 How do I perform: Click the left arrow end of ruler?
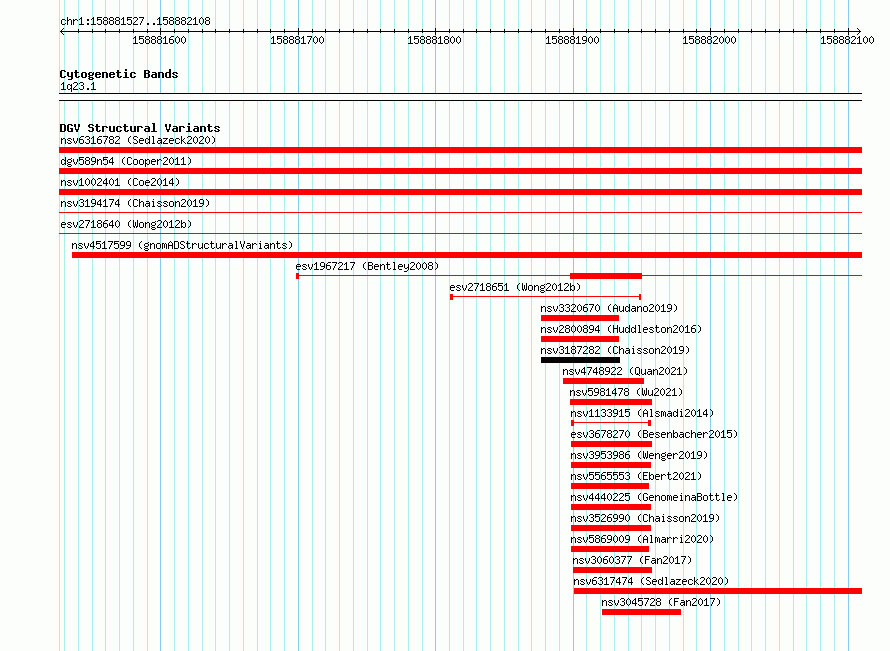click(x=62, y=31)
